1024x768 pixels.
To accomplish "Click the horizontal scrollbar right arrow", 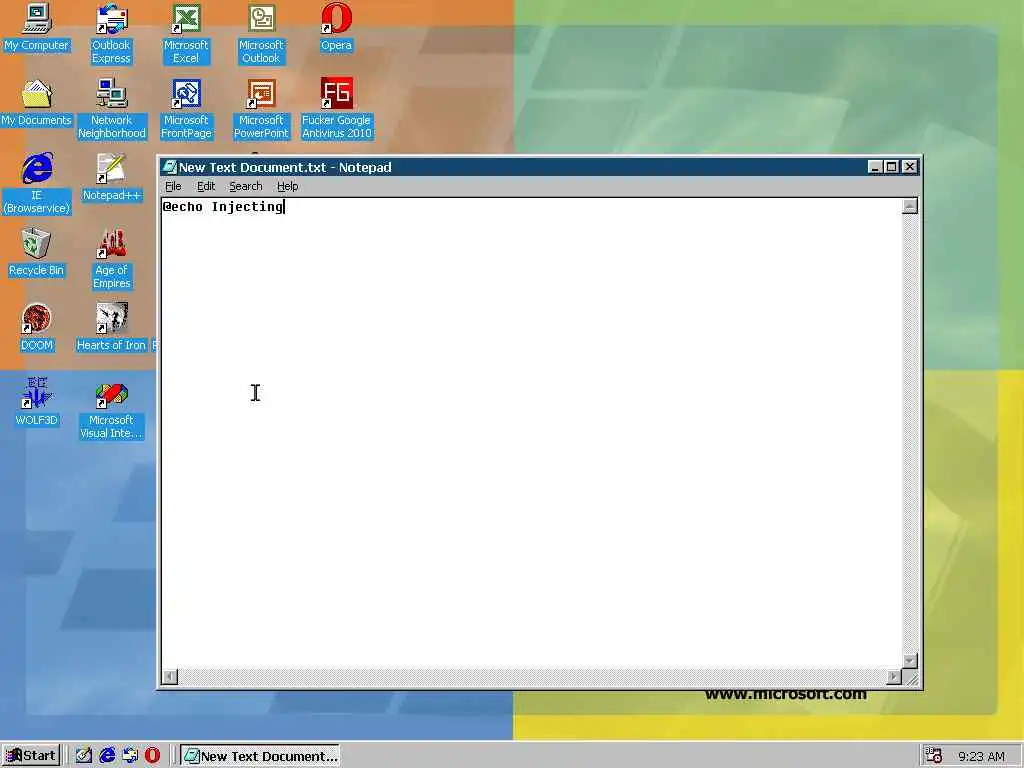I will click(x=894, y=677).
